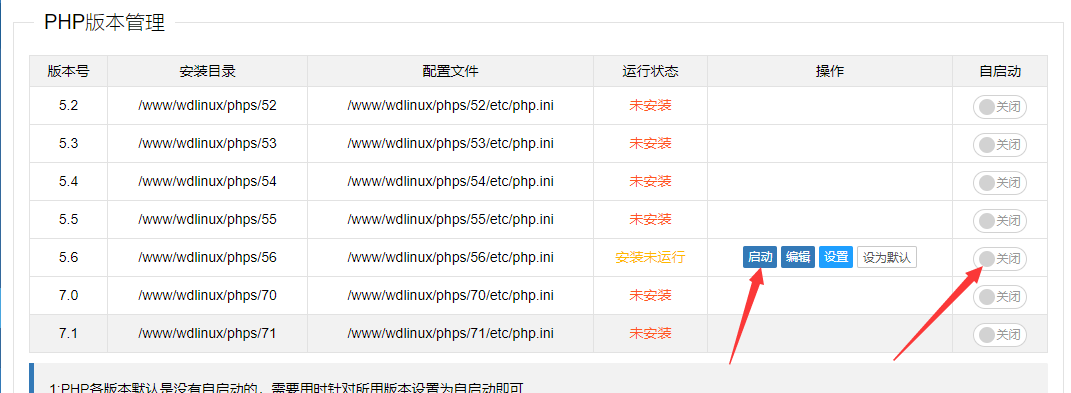The width and height of the screenshot is (1071, 393).
Task: Click 设为默认 for PHP 5.6
Action: tap(887, 257)
